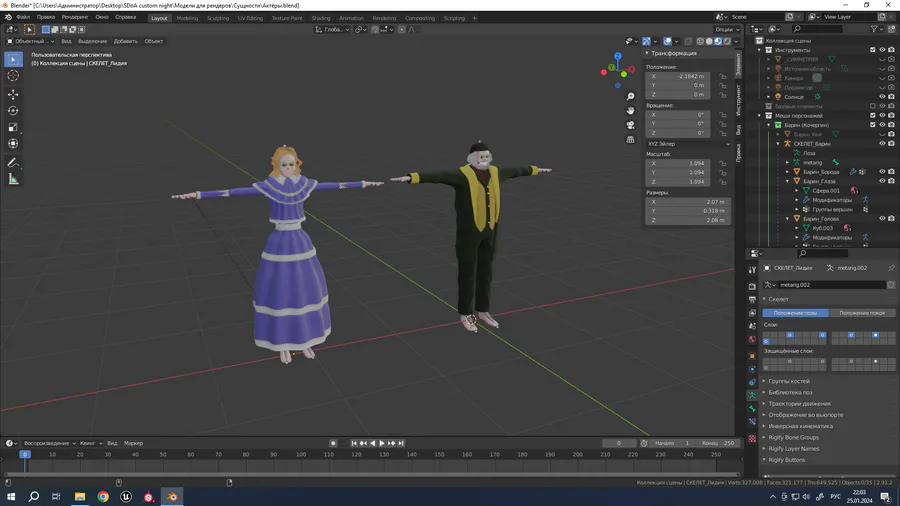
Task: Uncheck Меши персонажей collection checkbox
Action: [873, 115]
